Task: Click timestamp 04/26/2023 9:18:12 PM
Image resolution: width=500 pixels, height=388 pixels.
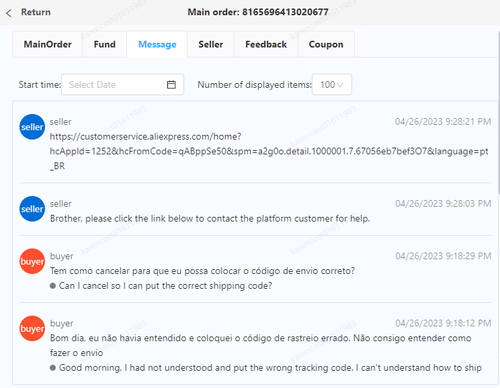Action: point(443,323)
